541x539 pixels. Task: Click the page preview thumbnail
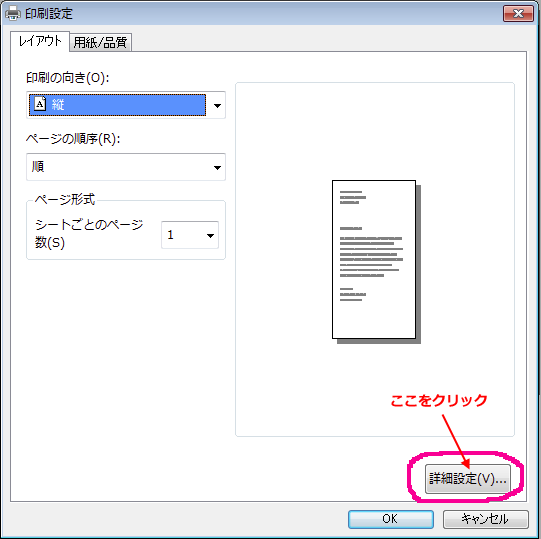[x=376, y=262]
